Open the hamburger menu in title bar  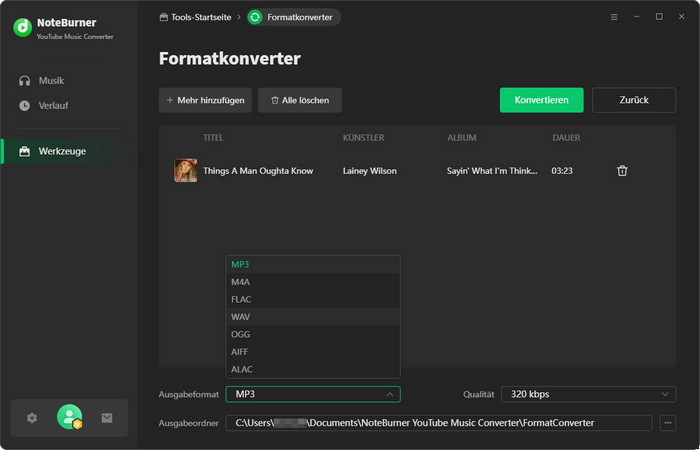pos(614,17)
